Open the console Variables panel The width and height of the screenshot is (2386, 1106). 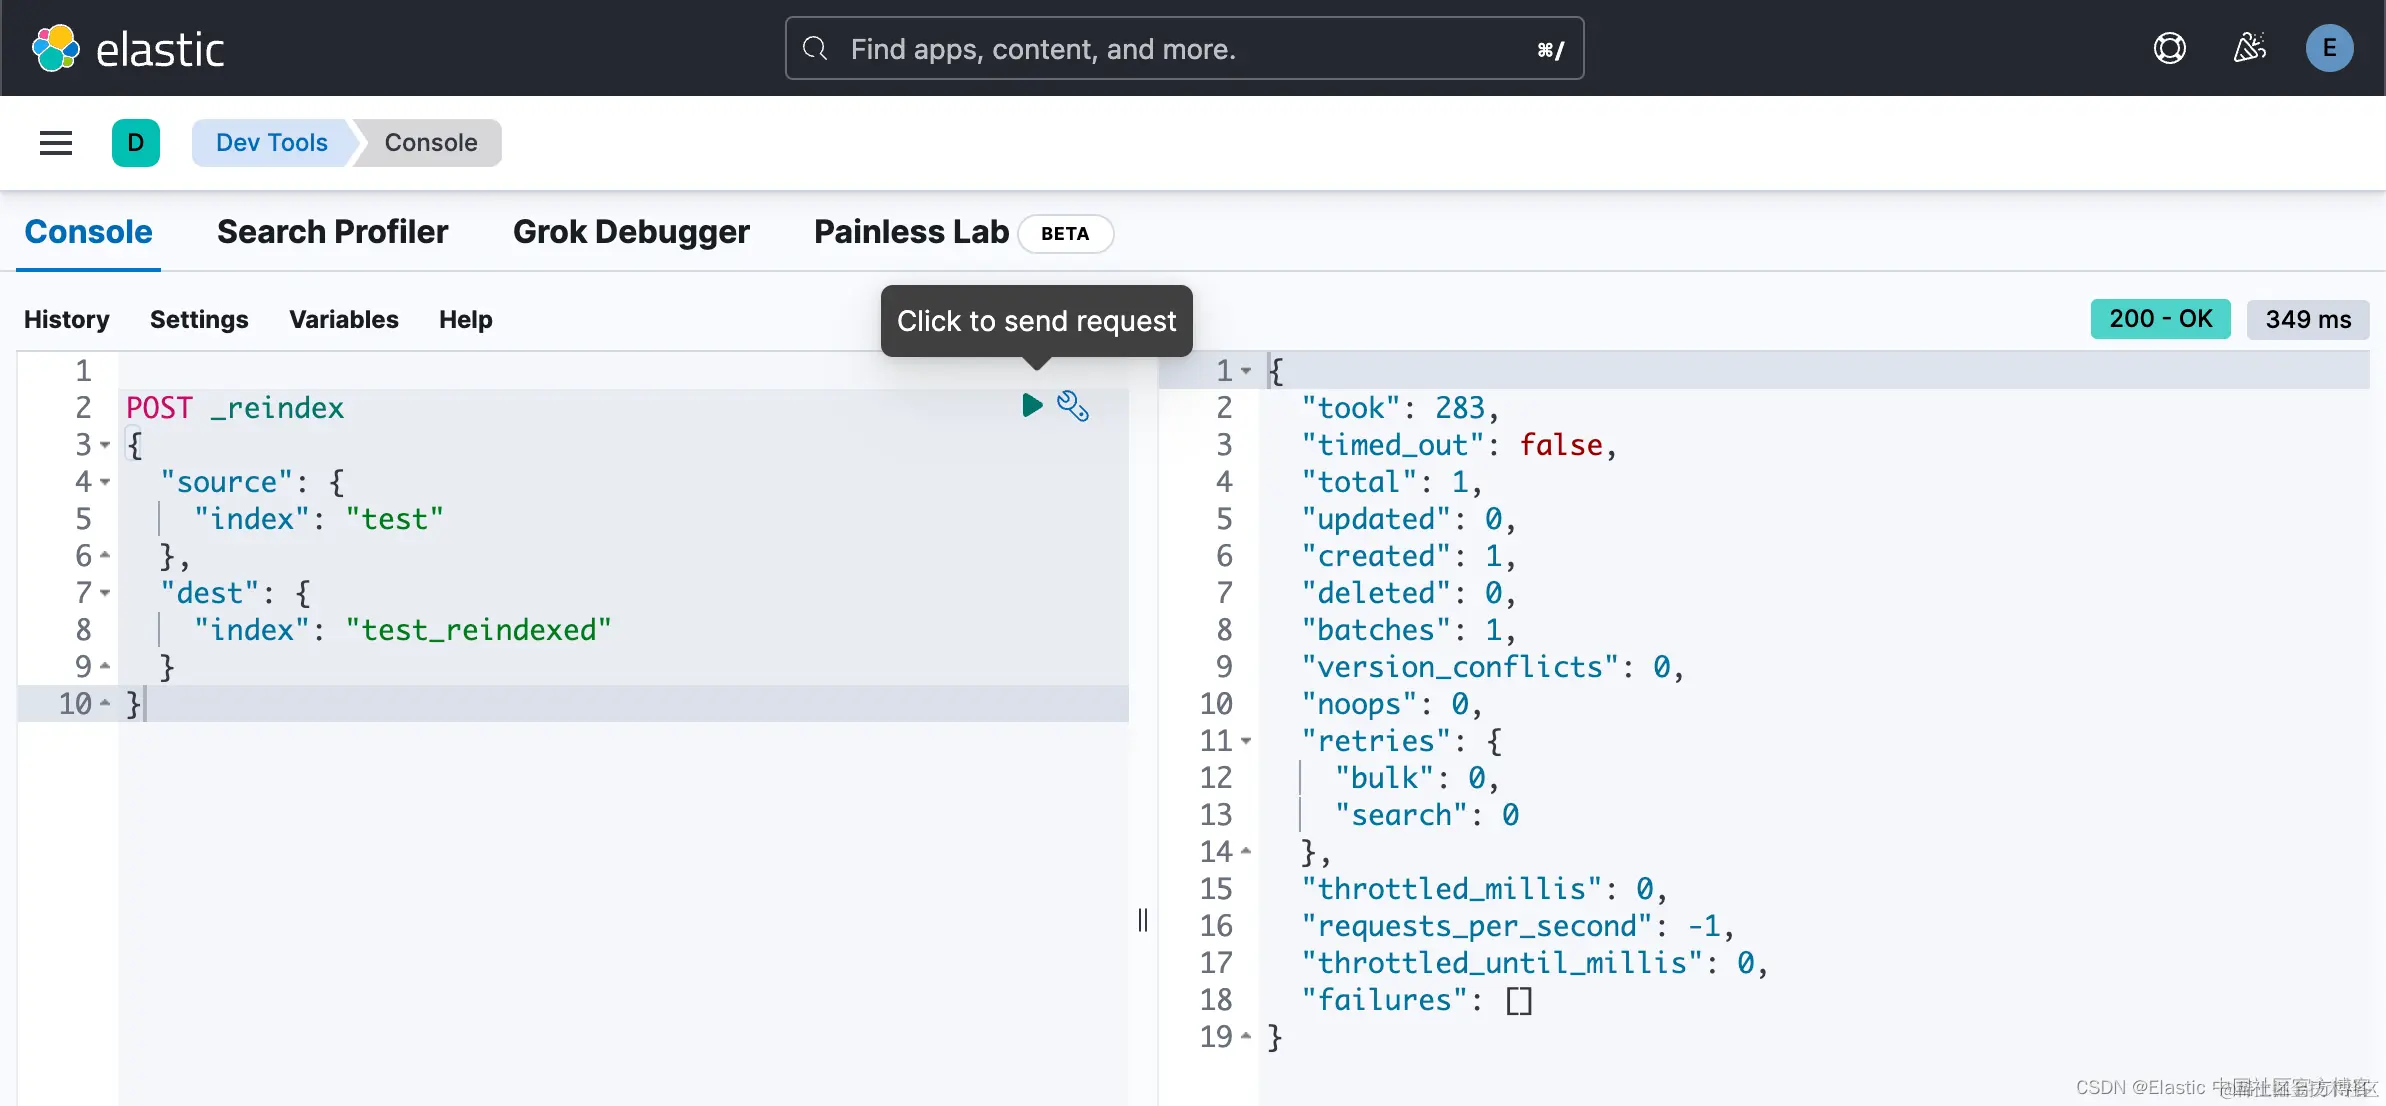click(x=343, y=319)
